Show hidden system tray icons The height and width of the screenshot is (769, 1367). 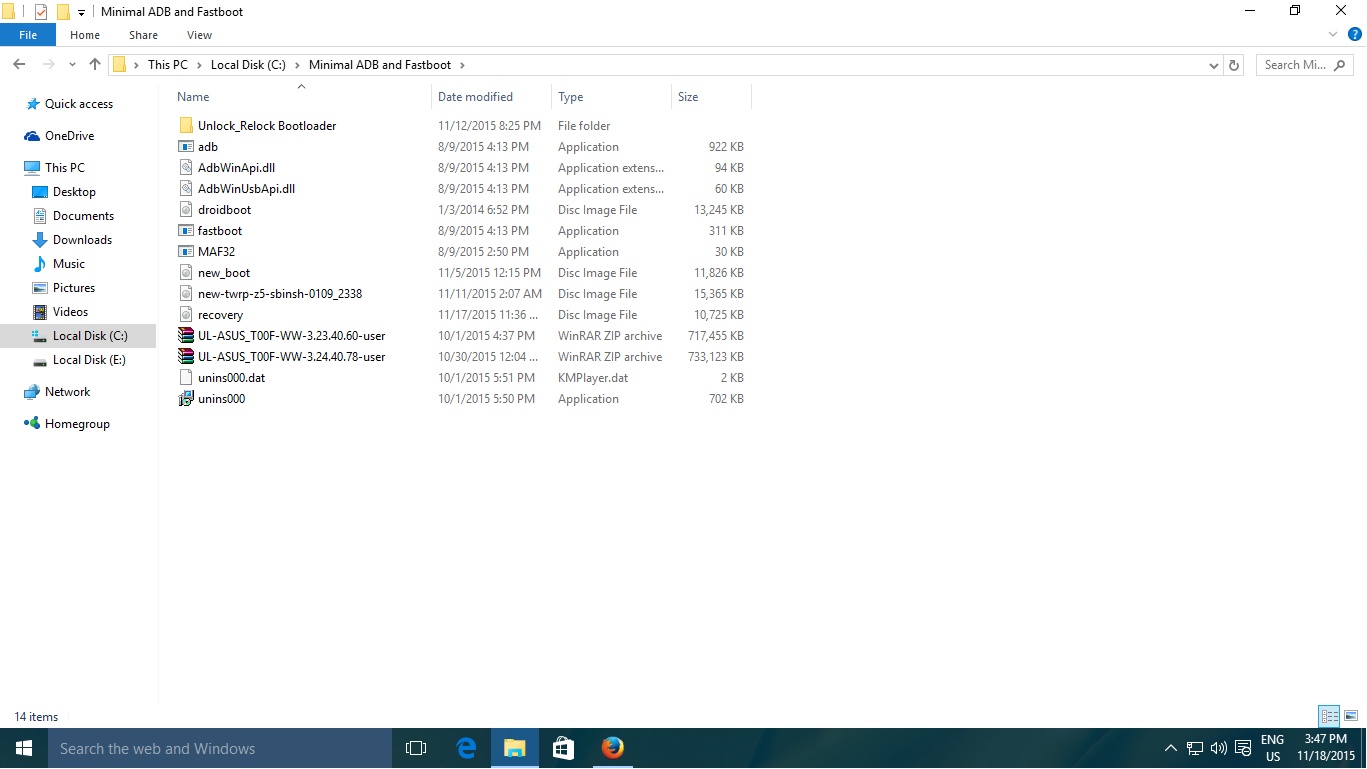click(x=1171, y=748)
